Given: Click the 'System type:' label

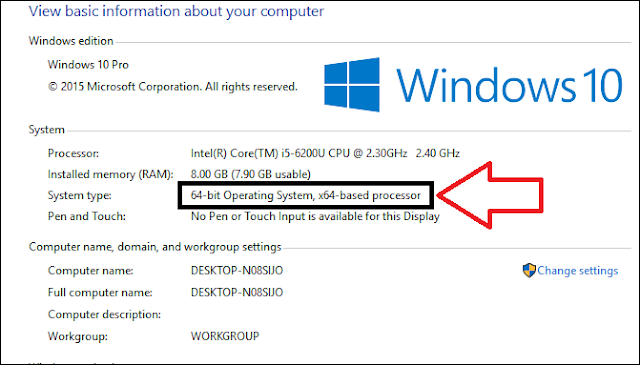Looking at the screenshot, I should tap(80, 196).
